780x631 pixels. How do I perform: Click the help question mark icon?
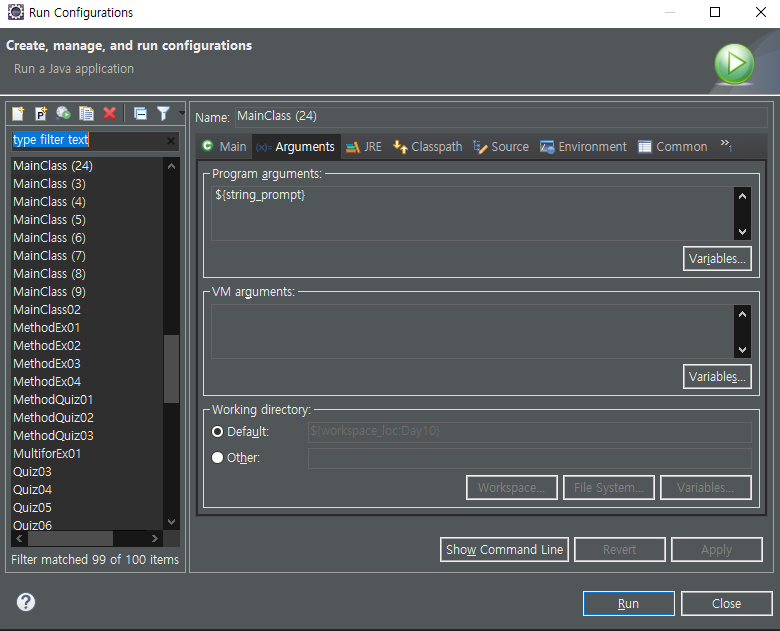tap(26, 602)
